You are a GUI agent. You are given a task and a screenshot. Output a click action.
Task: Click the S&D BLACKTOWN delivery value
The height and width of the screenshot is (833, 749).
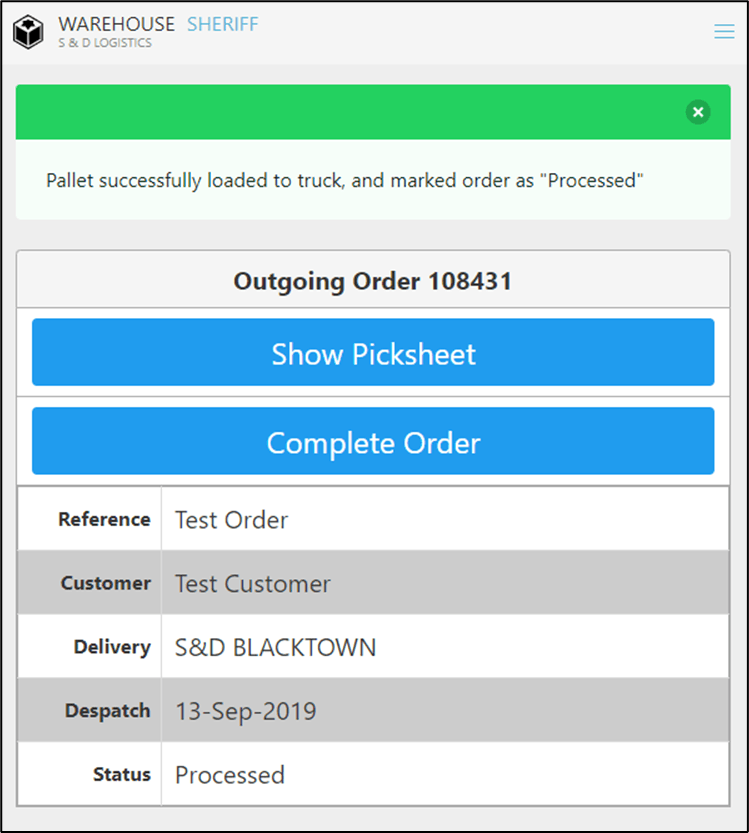(x=275, y=648)
